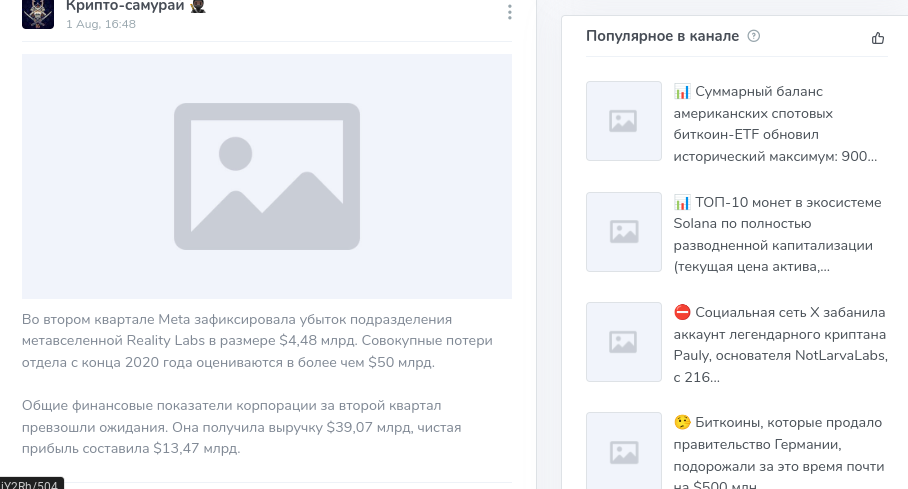This screenshot has height=489, width=908.
Task: Open the Крипто-самурай channel name link
Action: (x=125, y=6)
